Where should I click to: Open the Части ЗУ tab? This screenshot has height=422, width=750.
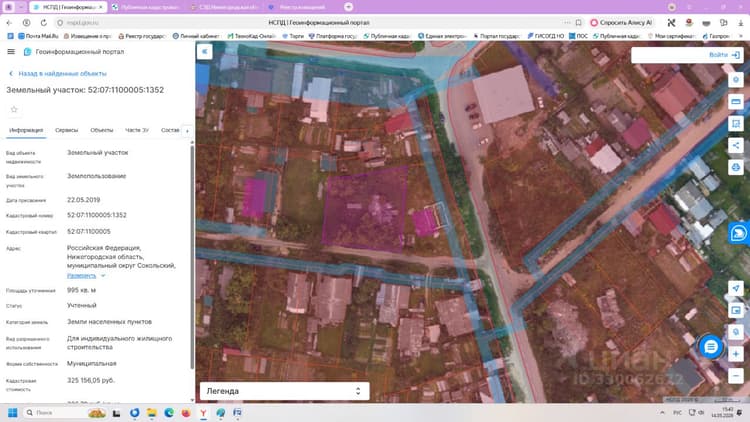coord(137,130)
